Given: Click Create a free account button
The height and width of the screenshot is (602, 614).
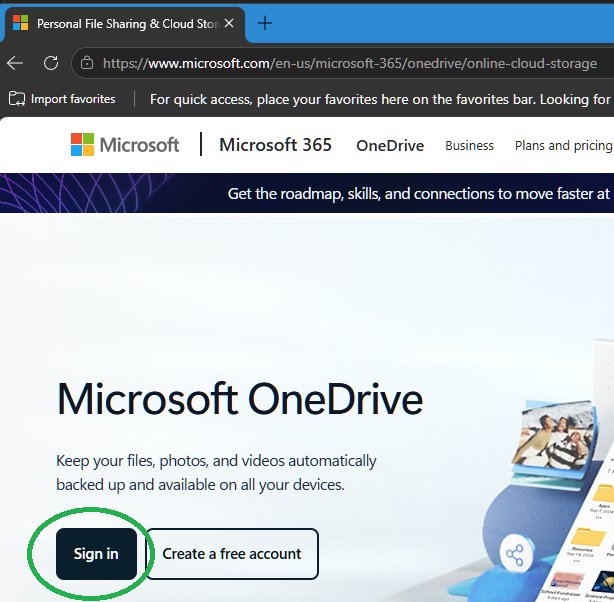Looking at the screenshot, I should (x=232, y=554).
